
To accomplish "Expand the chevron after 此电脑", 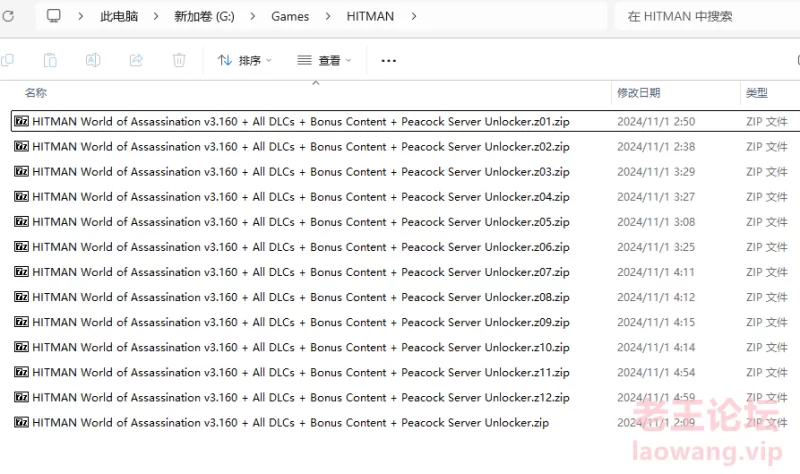I will coord(156,16).
